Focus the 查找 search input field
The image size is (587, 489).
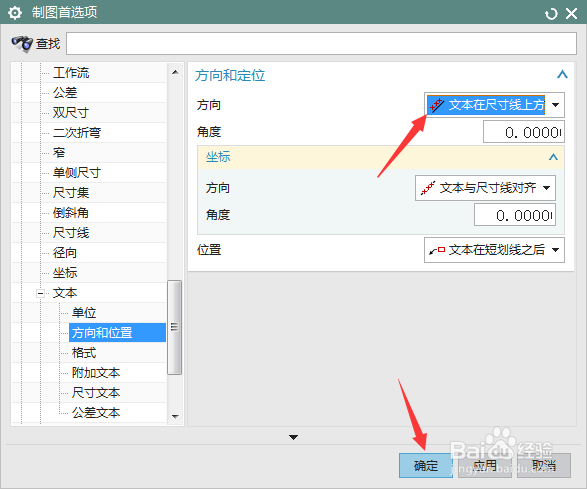[x=321, y=43]
